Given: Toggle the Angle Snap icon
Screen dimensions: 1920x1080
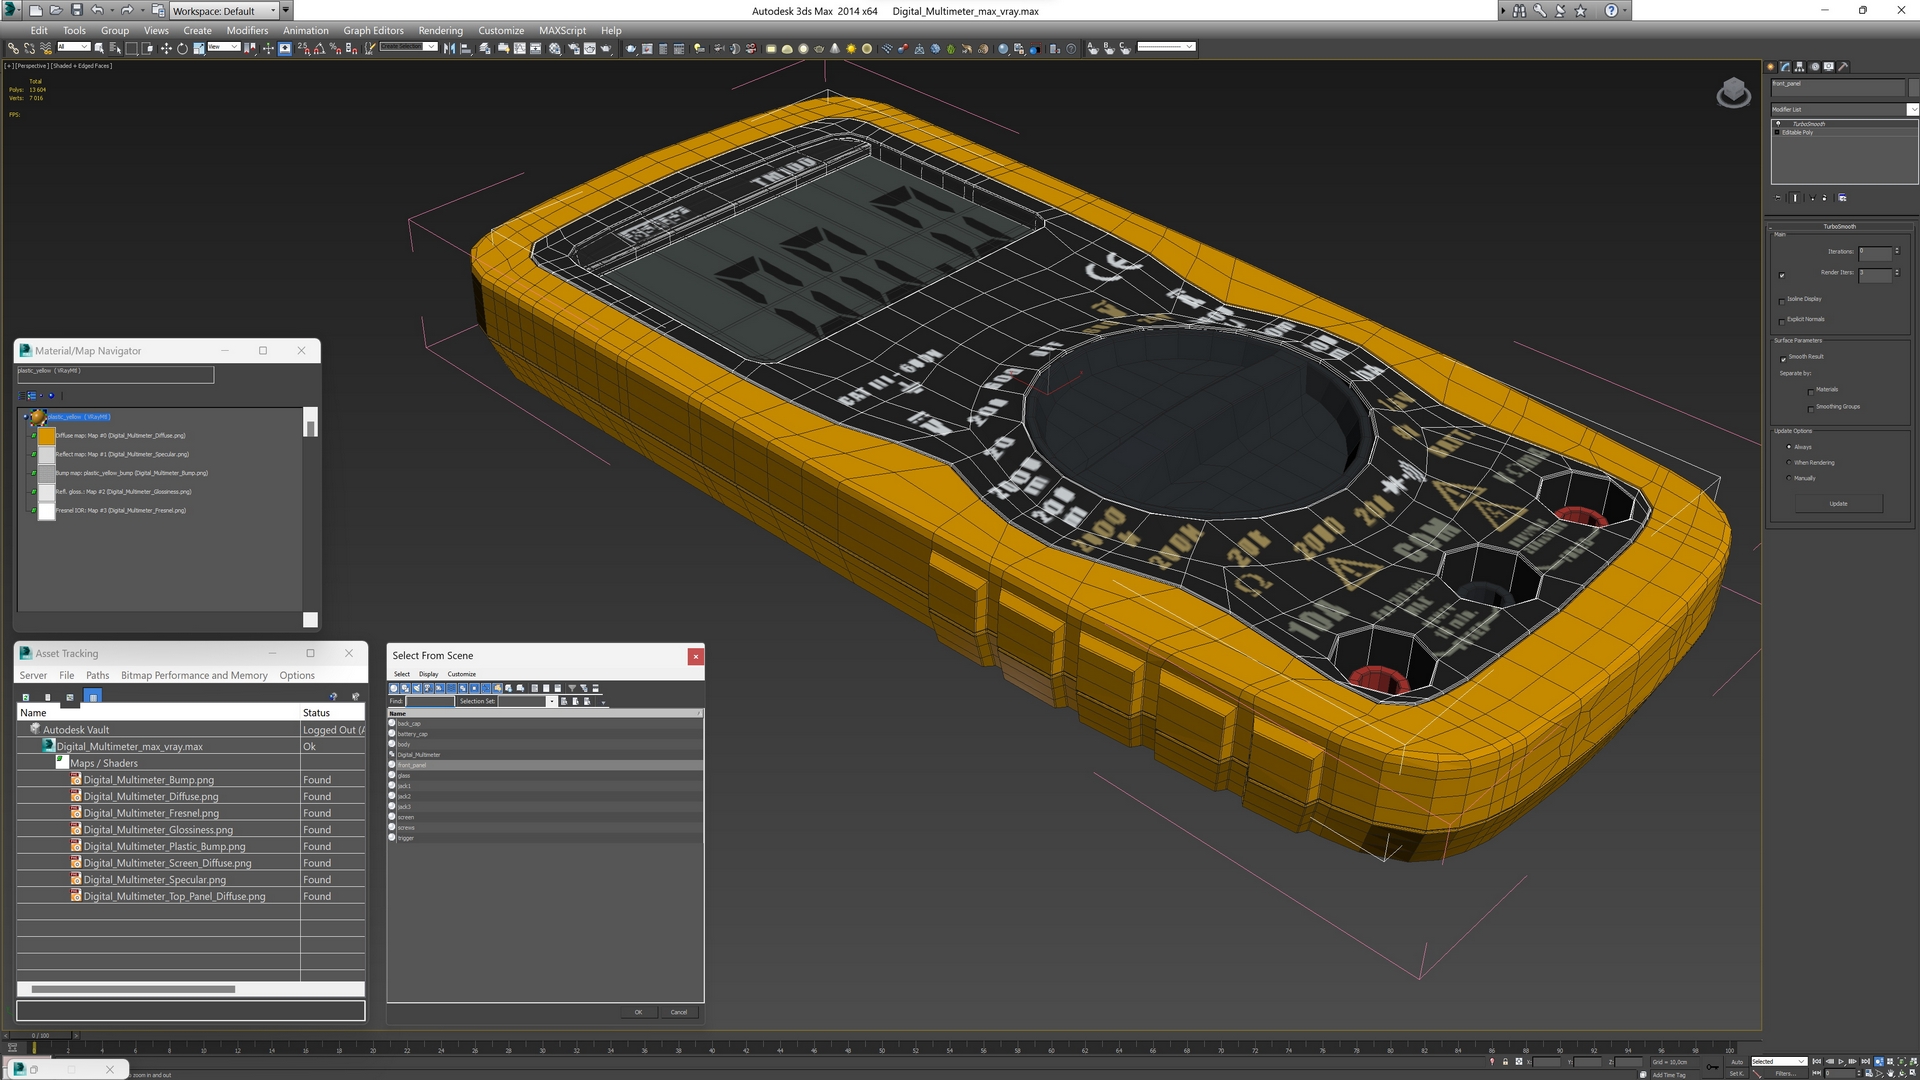Looking at the screenshot, I should click(x=319, y=48).
